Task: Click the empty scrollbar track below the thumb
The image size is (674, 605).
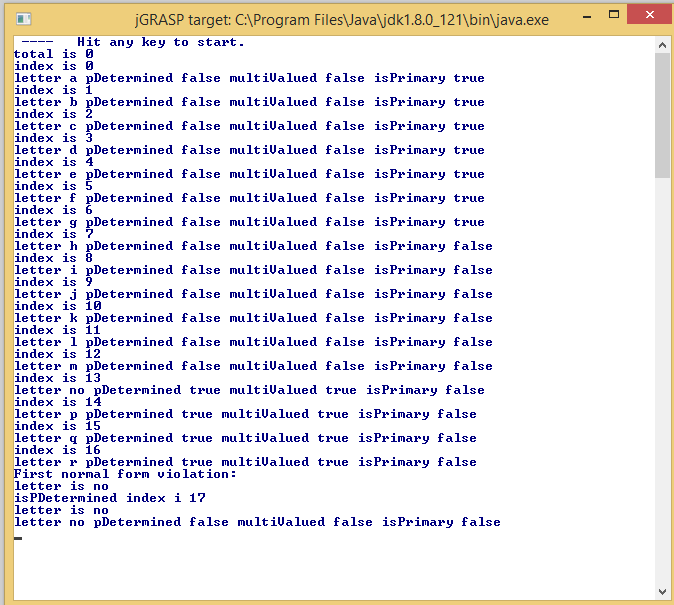Action: (662, 380)
